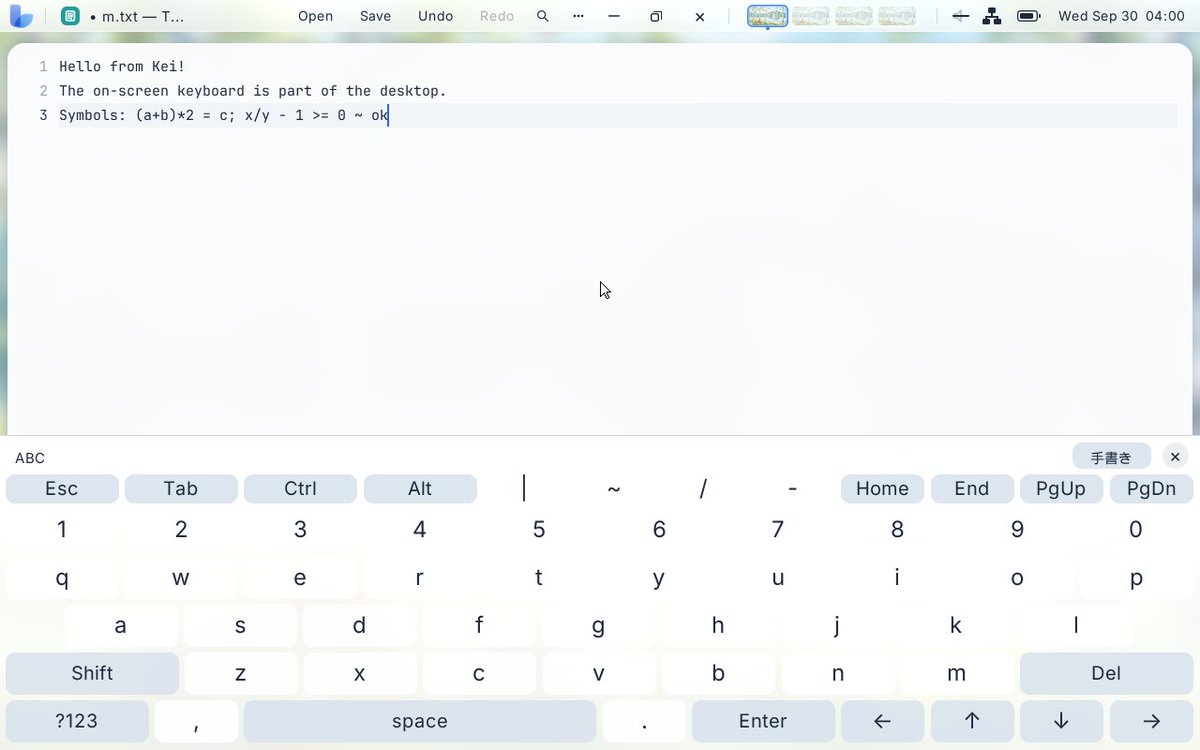Tap the letter t key
Screen dimensions: 1200x750
[x=539, y=578]
